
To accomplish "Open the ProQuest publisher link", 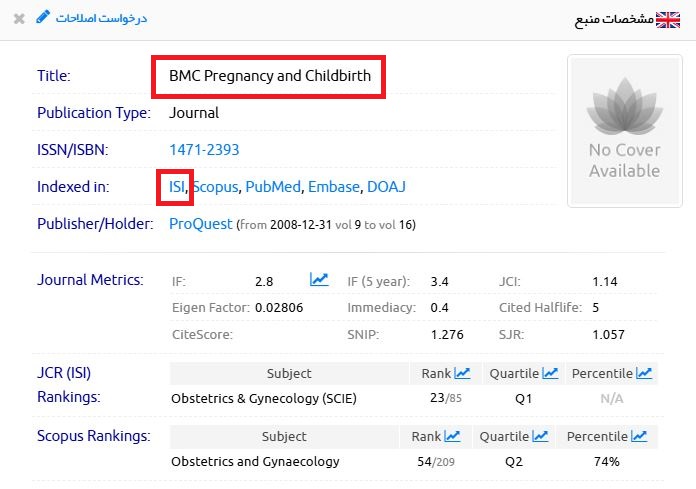I will pos(200,224).
